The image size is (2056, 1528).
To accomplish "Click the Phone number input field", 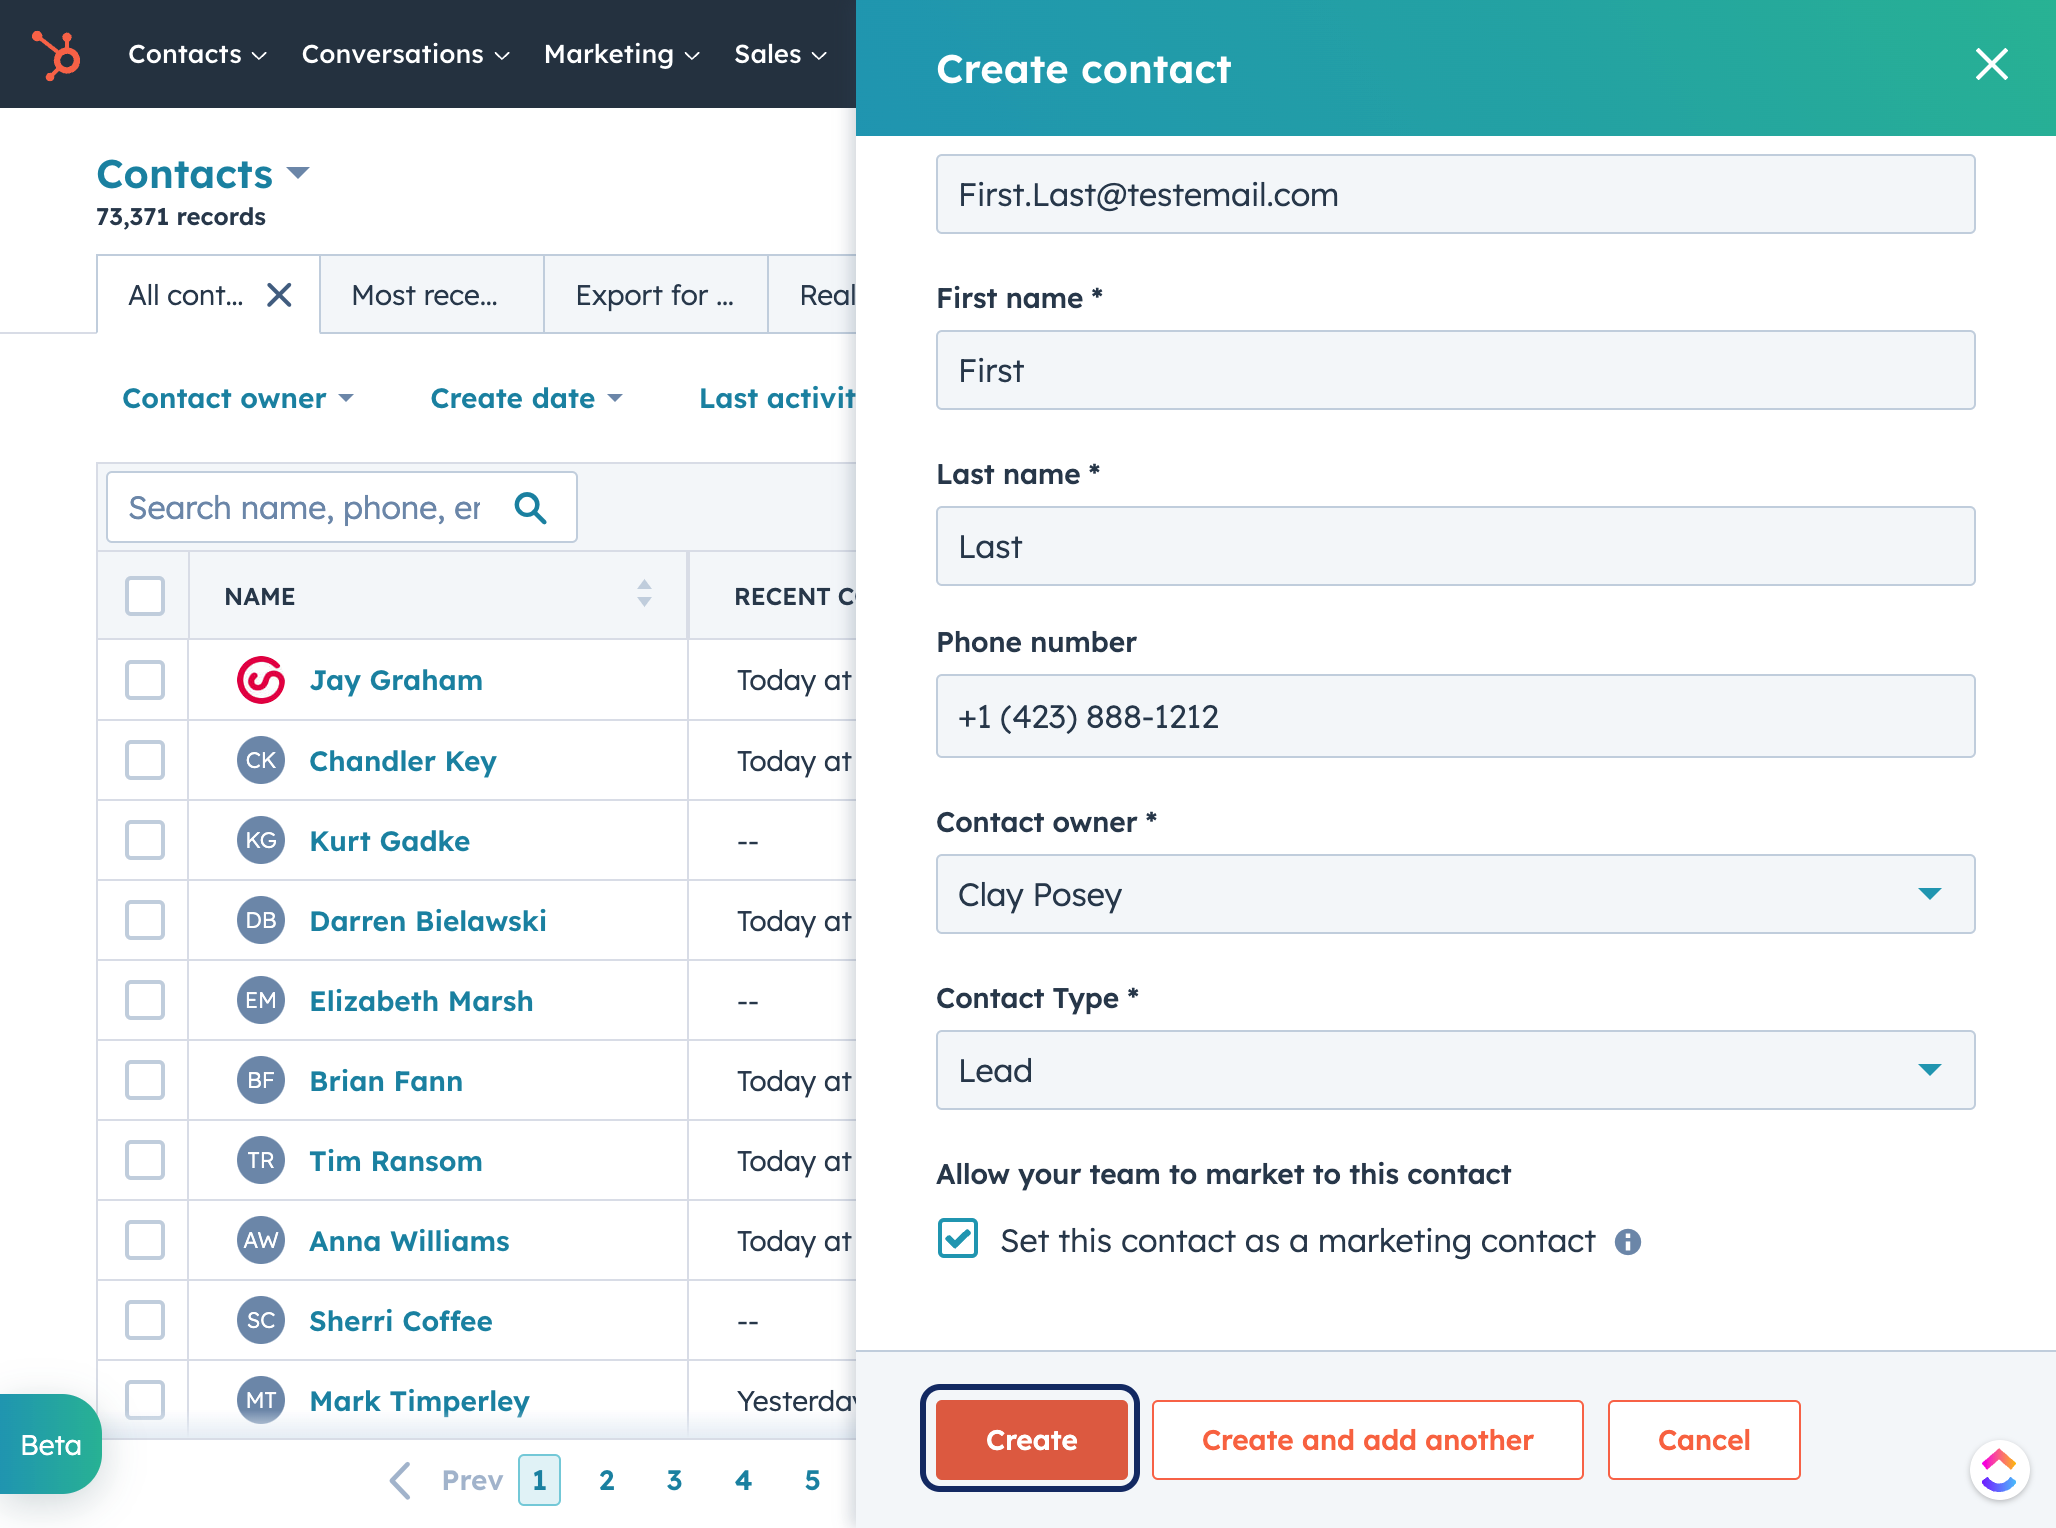I will click(x=1455, y=716).
